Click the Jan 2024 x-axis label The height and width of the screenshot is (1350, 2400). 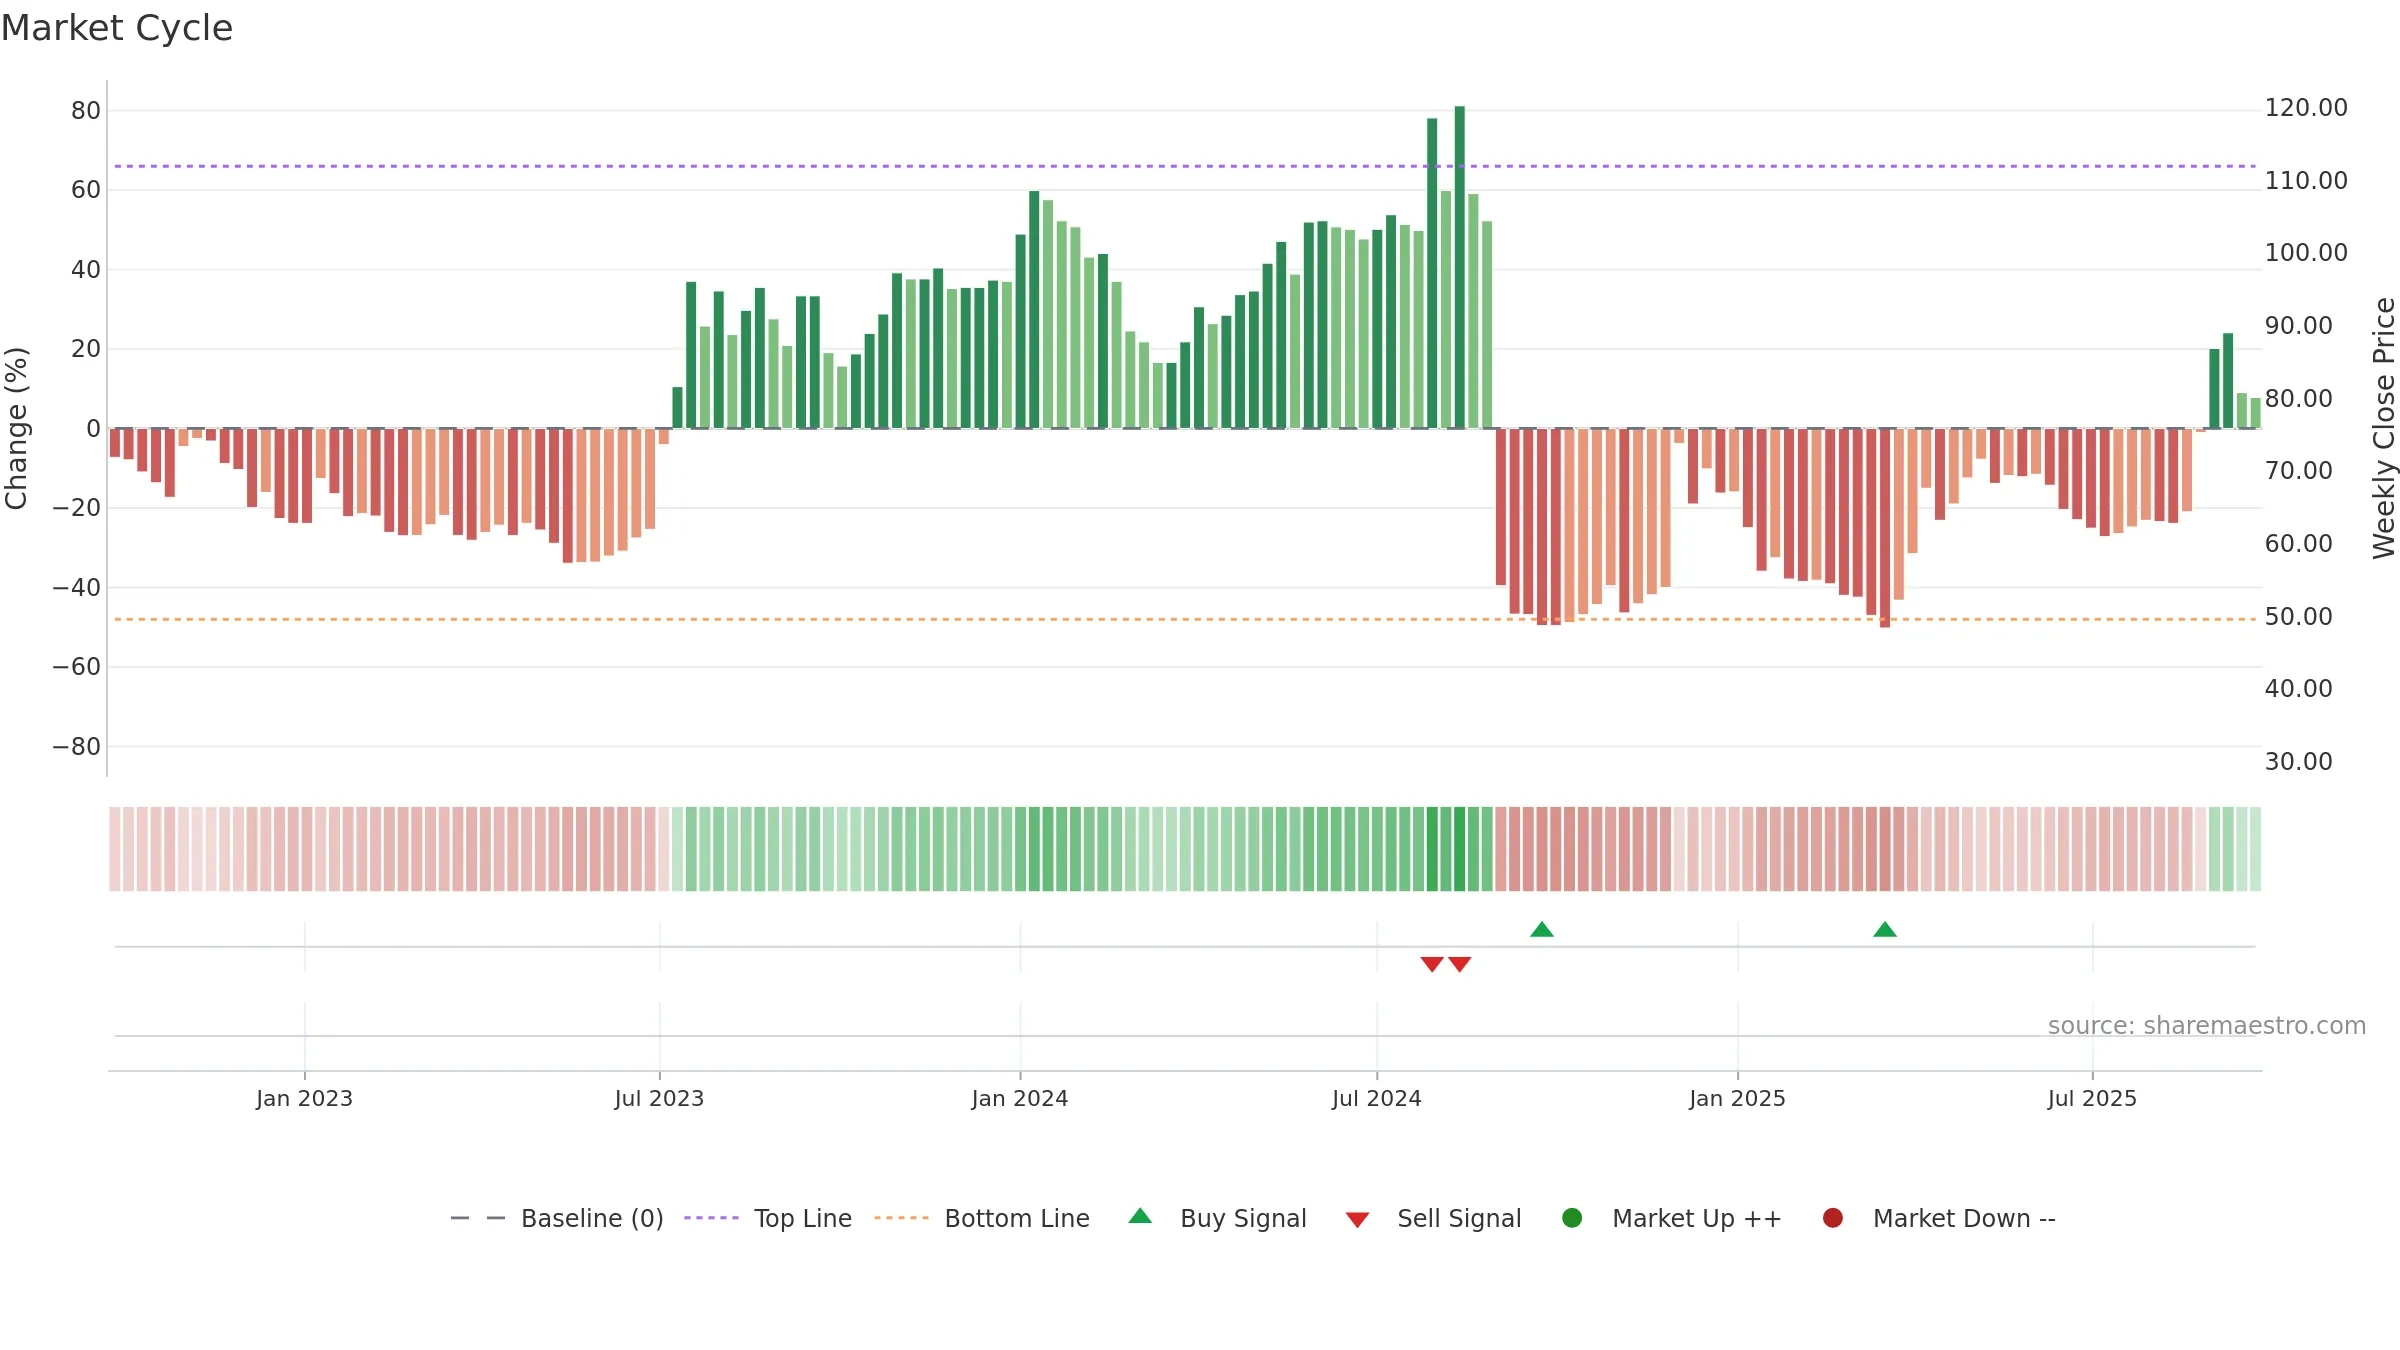coord(1020,1098)
